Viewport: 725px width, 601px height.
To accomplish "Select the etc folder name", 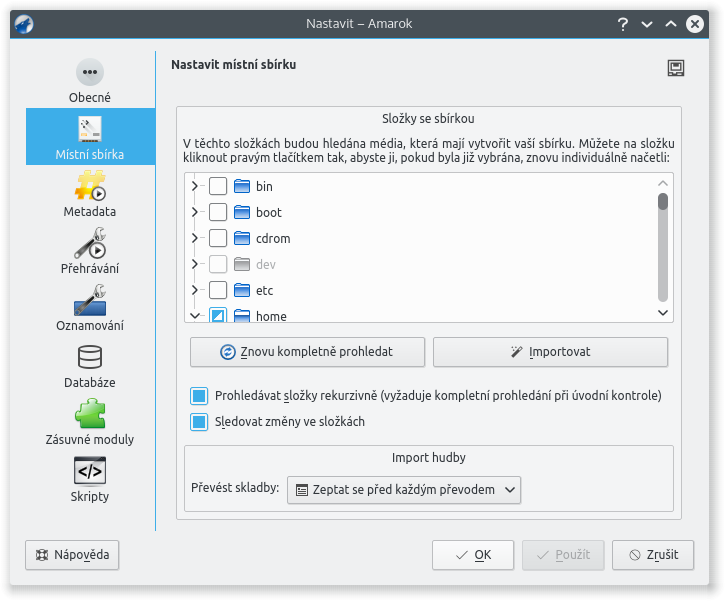I will 264,290.
